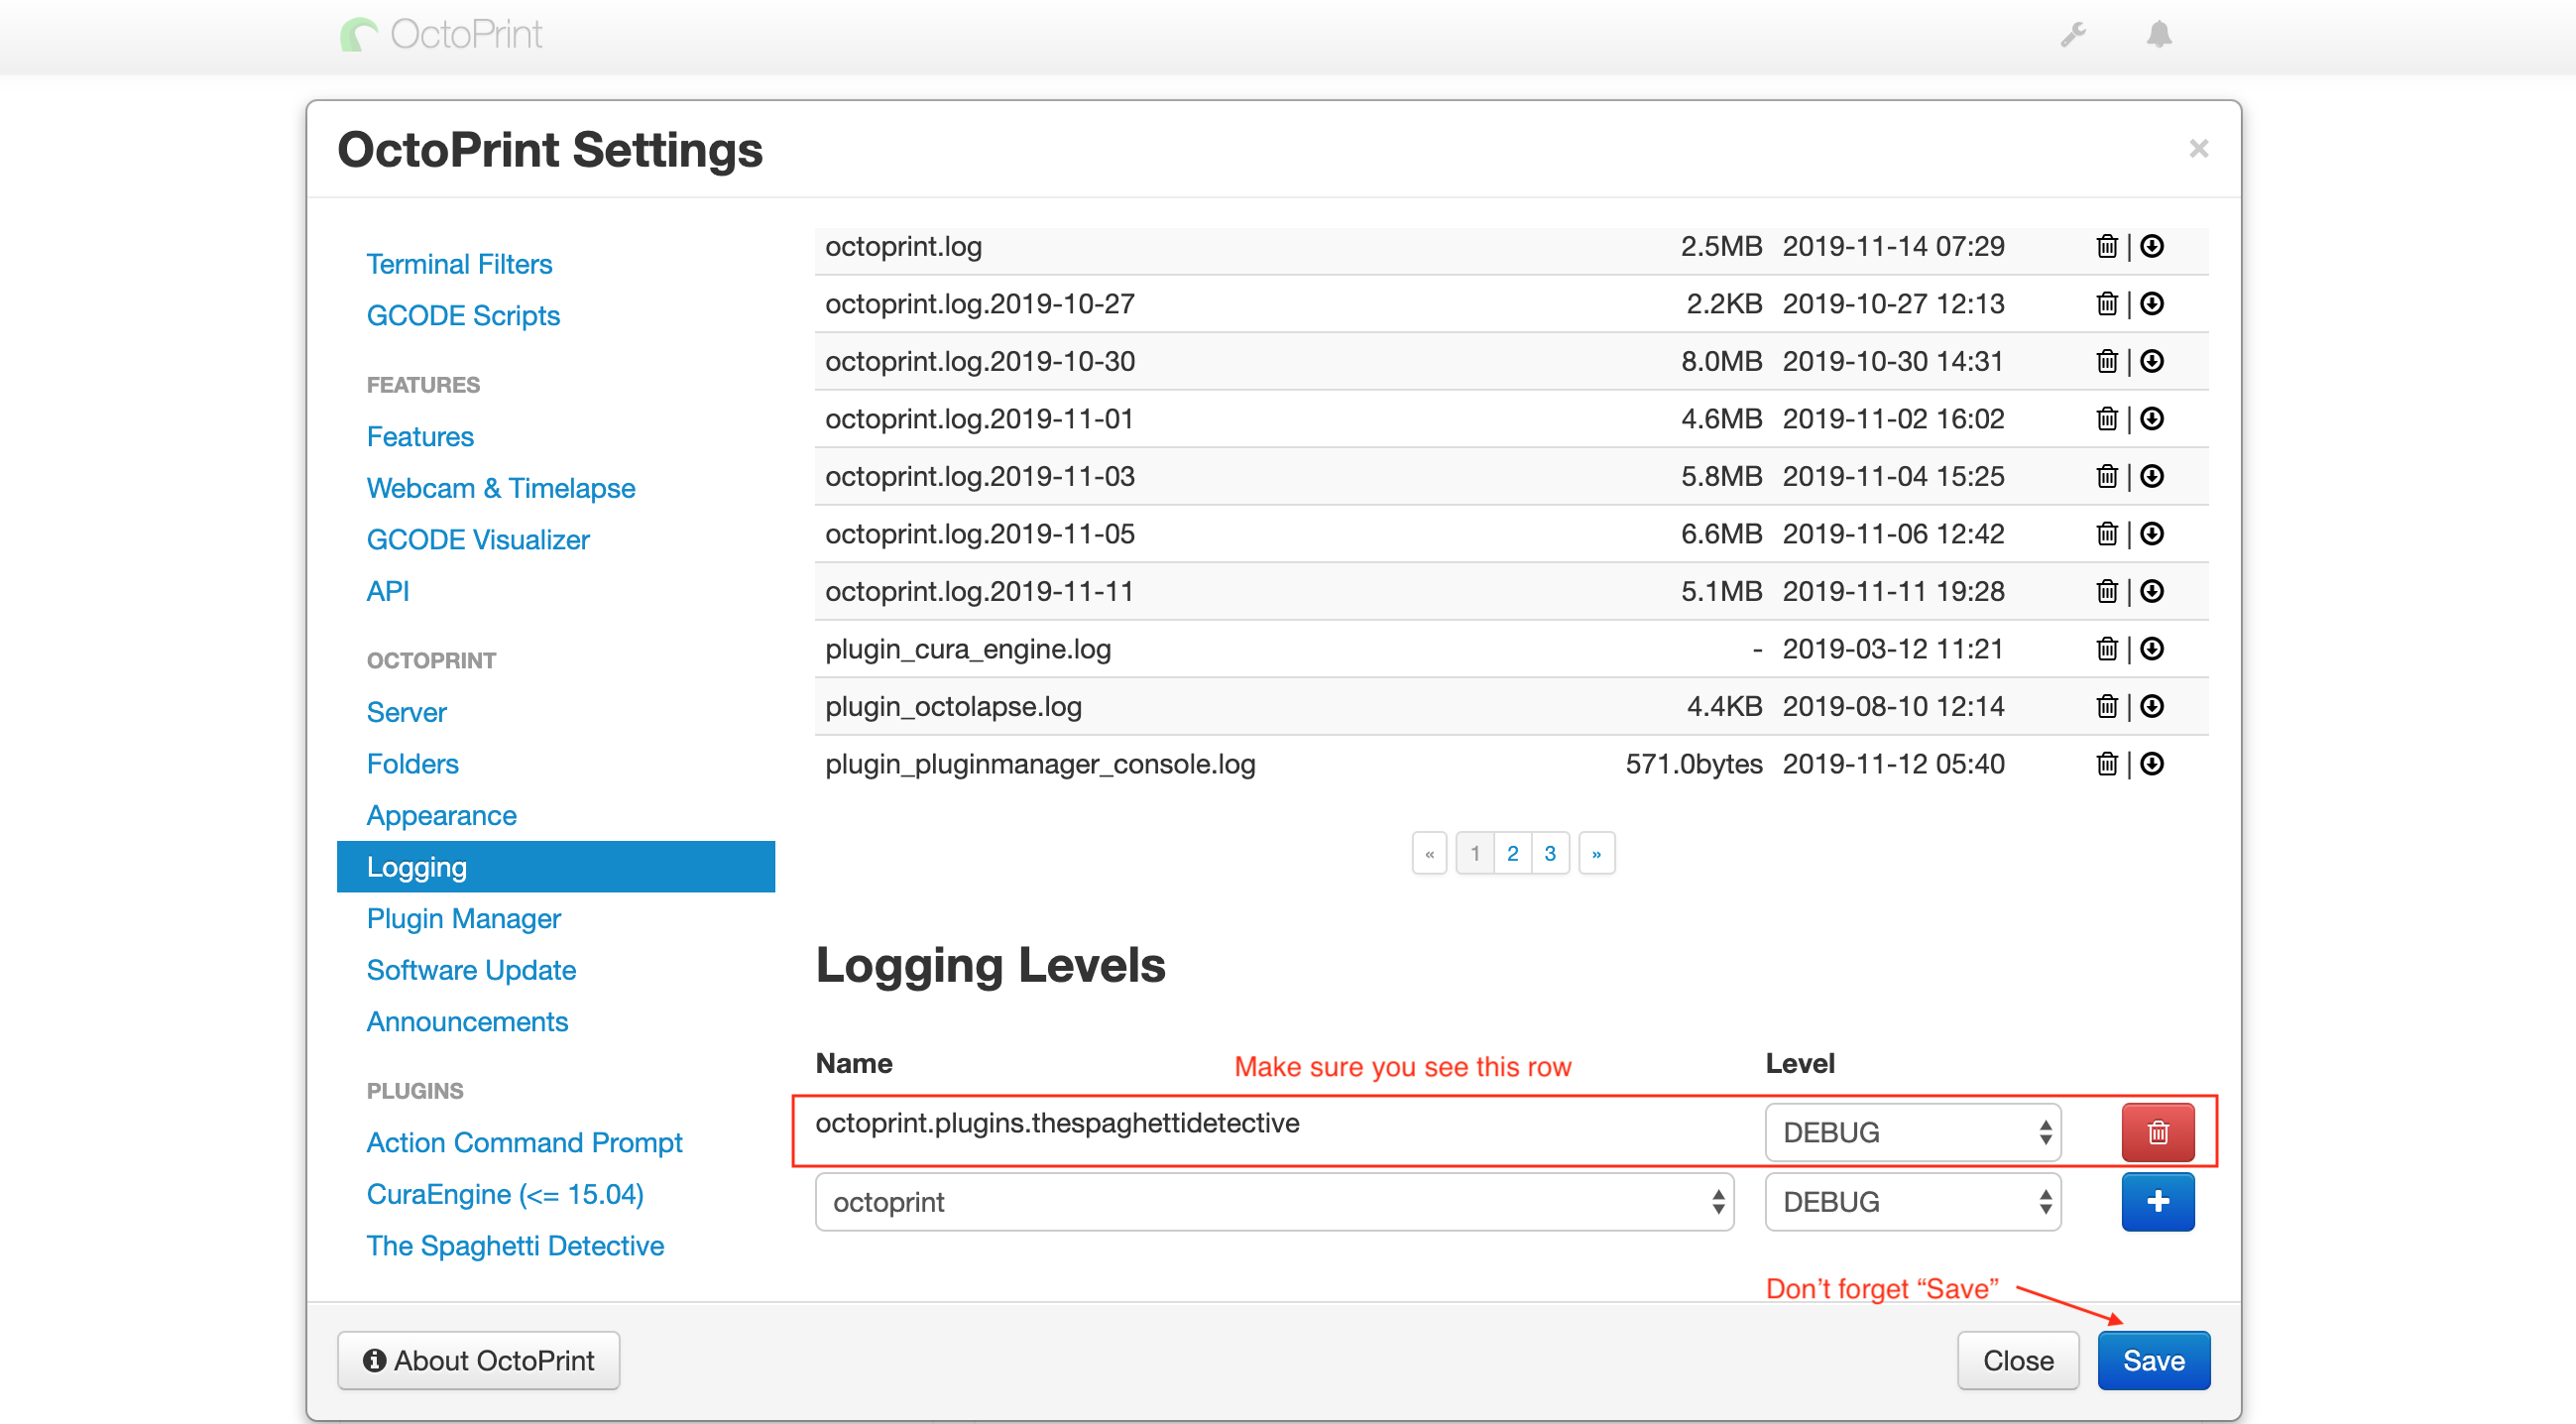Open settings via wrench icon in navbar
Viewport: 2576px width, 1424px height.
[x=2073, y=35]
